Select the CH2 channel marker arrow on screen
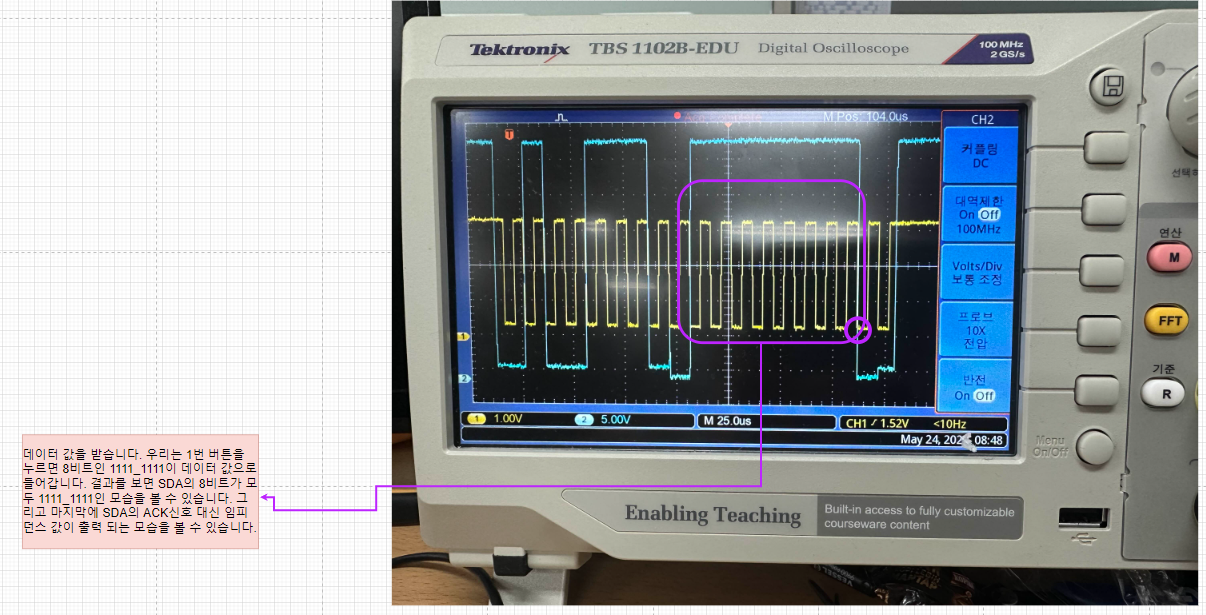Image resolution: width=1206 pixels, height=615 pixels. point(464,380)
